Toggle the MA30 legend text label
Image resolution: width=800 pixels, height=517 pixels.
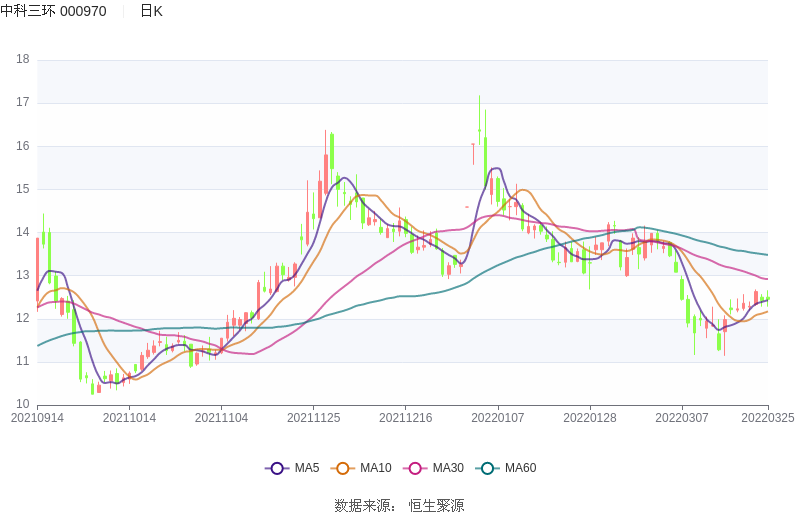tap(448, 468)
